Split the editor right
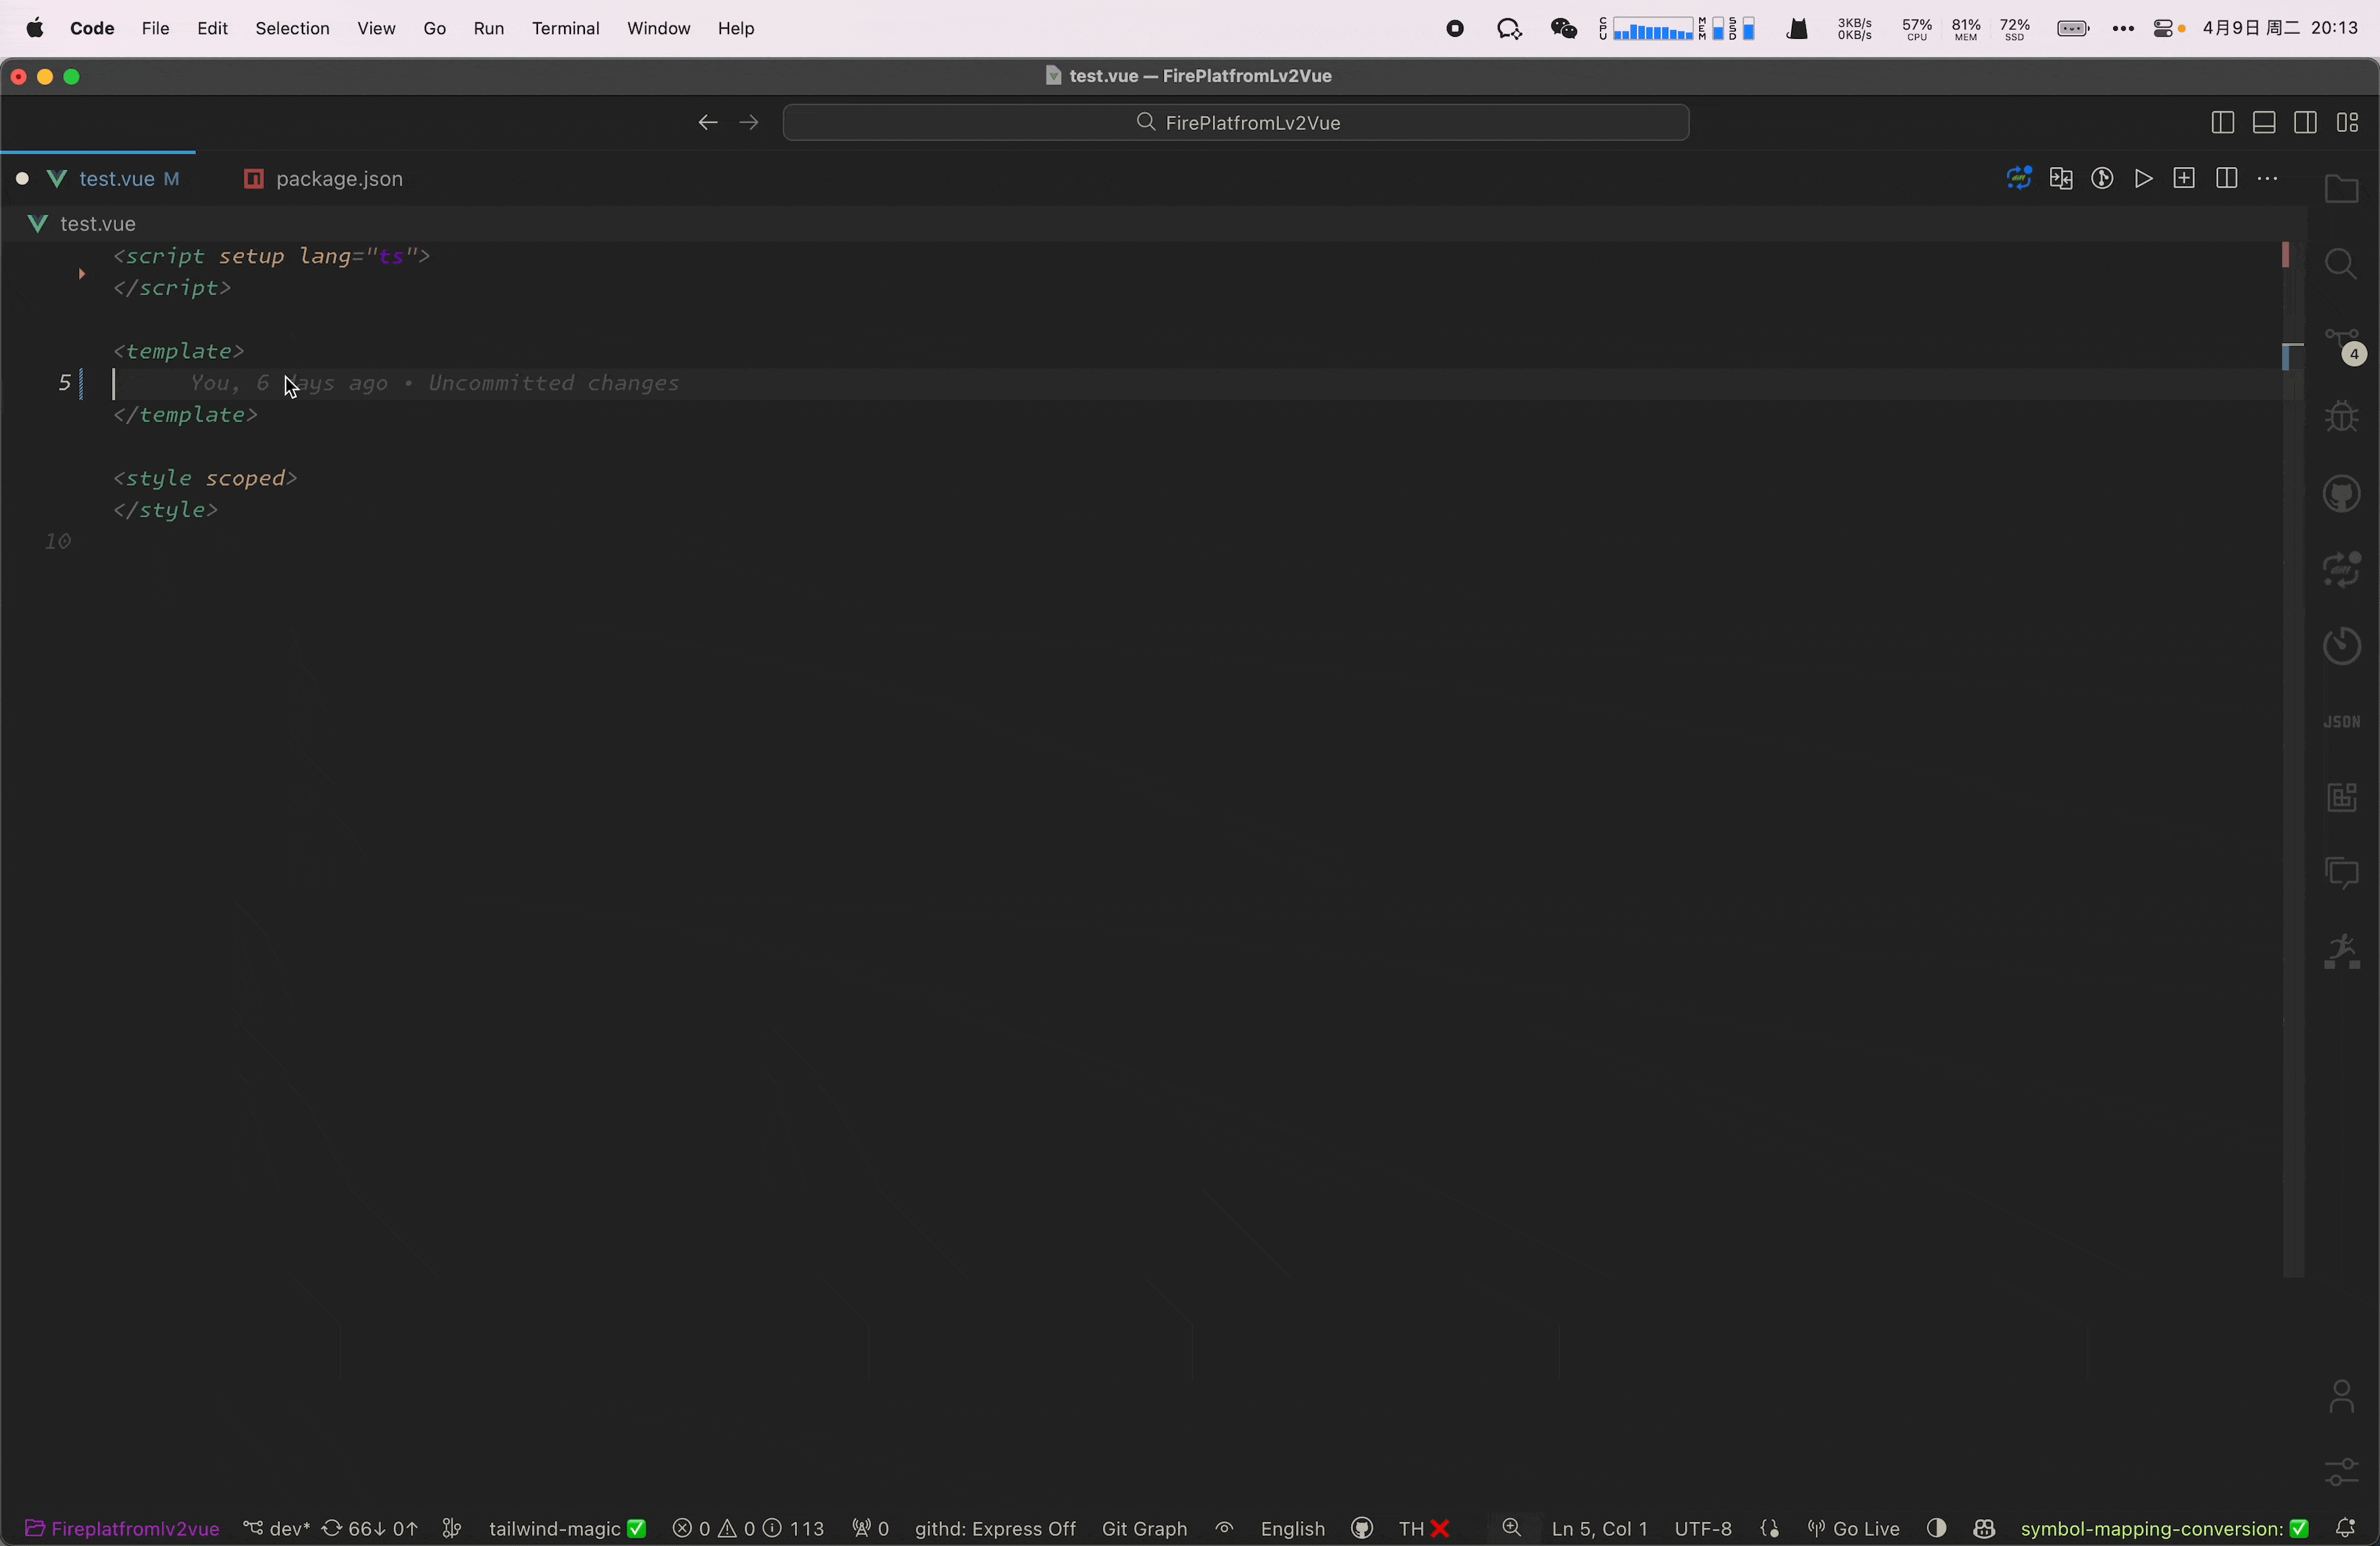 click(2226, 179)
